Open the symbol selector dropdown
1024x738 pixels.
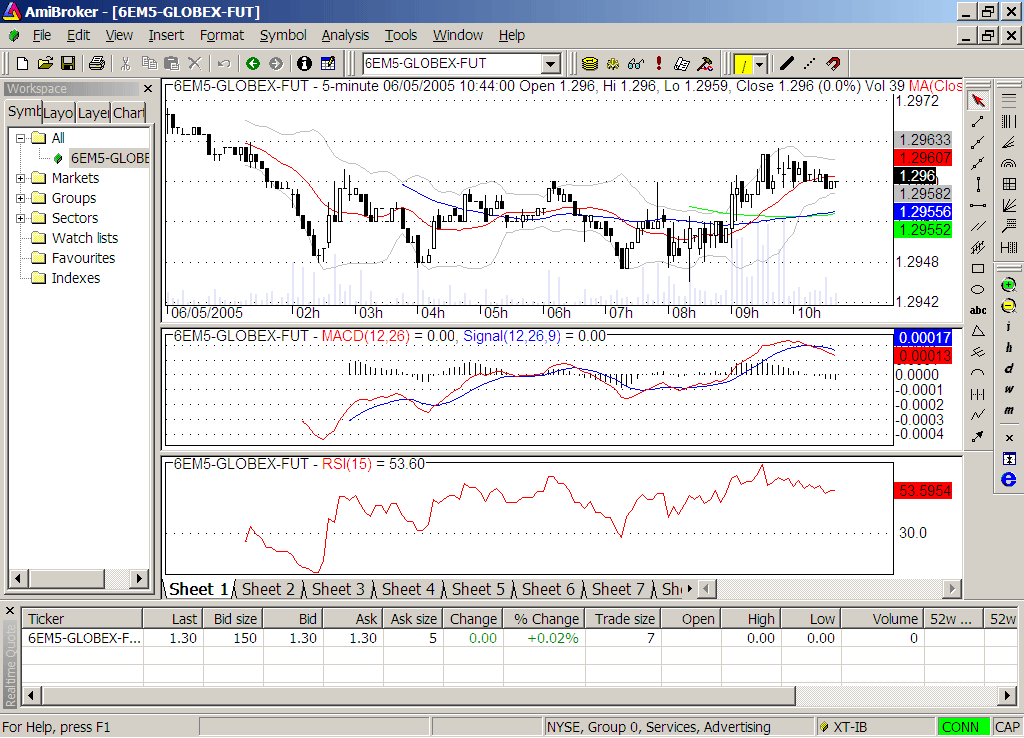(550, 64)
